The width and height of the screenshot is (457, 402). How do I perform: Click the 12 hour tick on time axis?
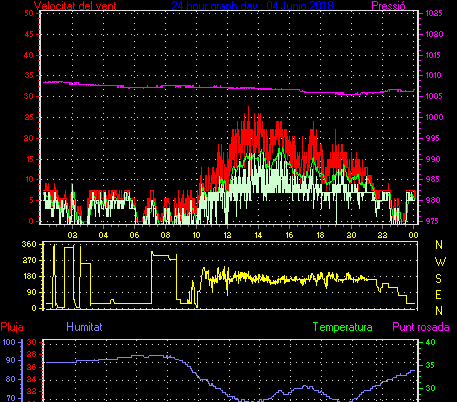click(227, 235)
